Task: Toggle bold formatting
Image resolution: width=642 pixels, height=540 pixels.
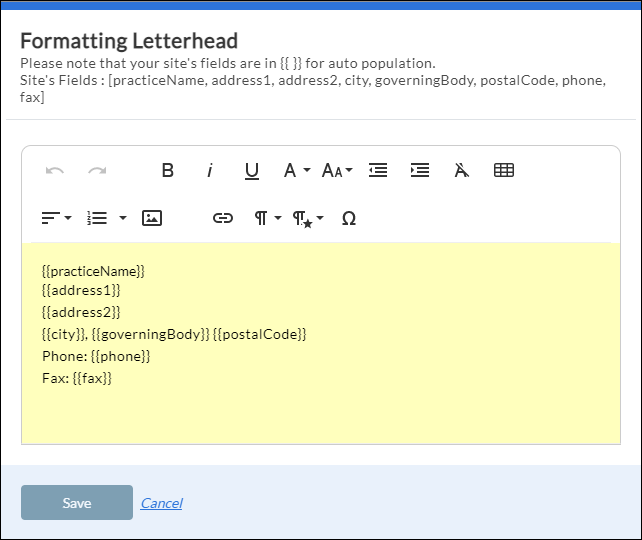Action: 168,171
